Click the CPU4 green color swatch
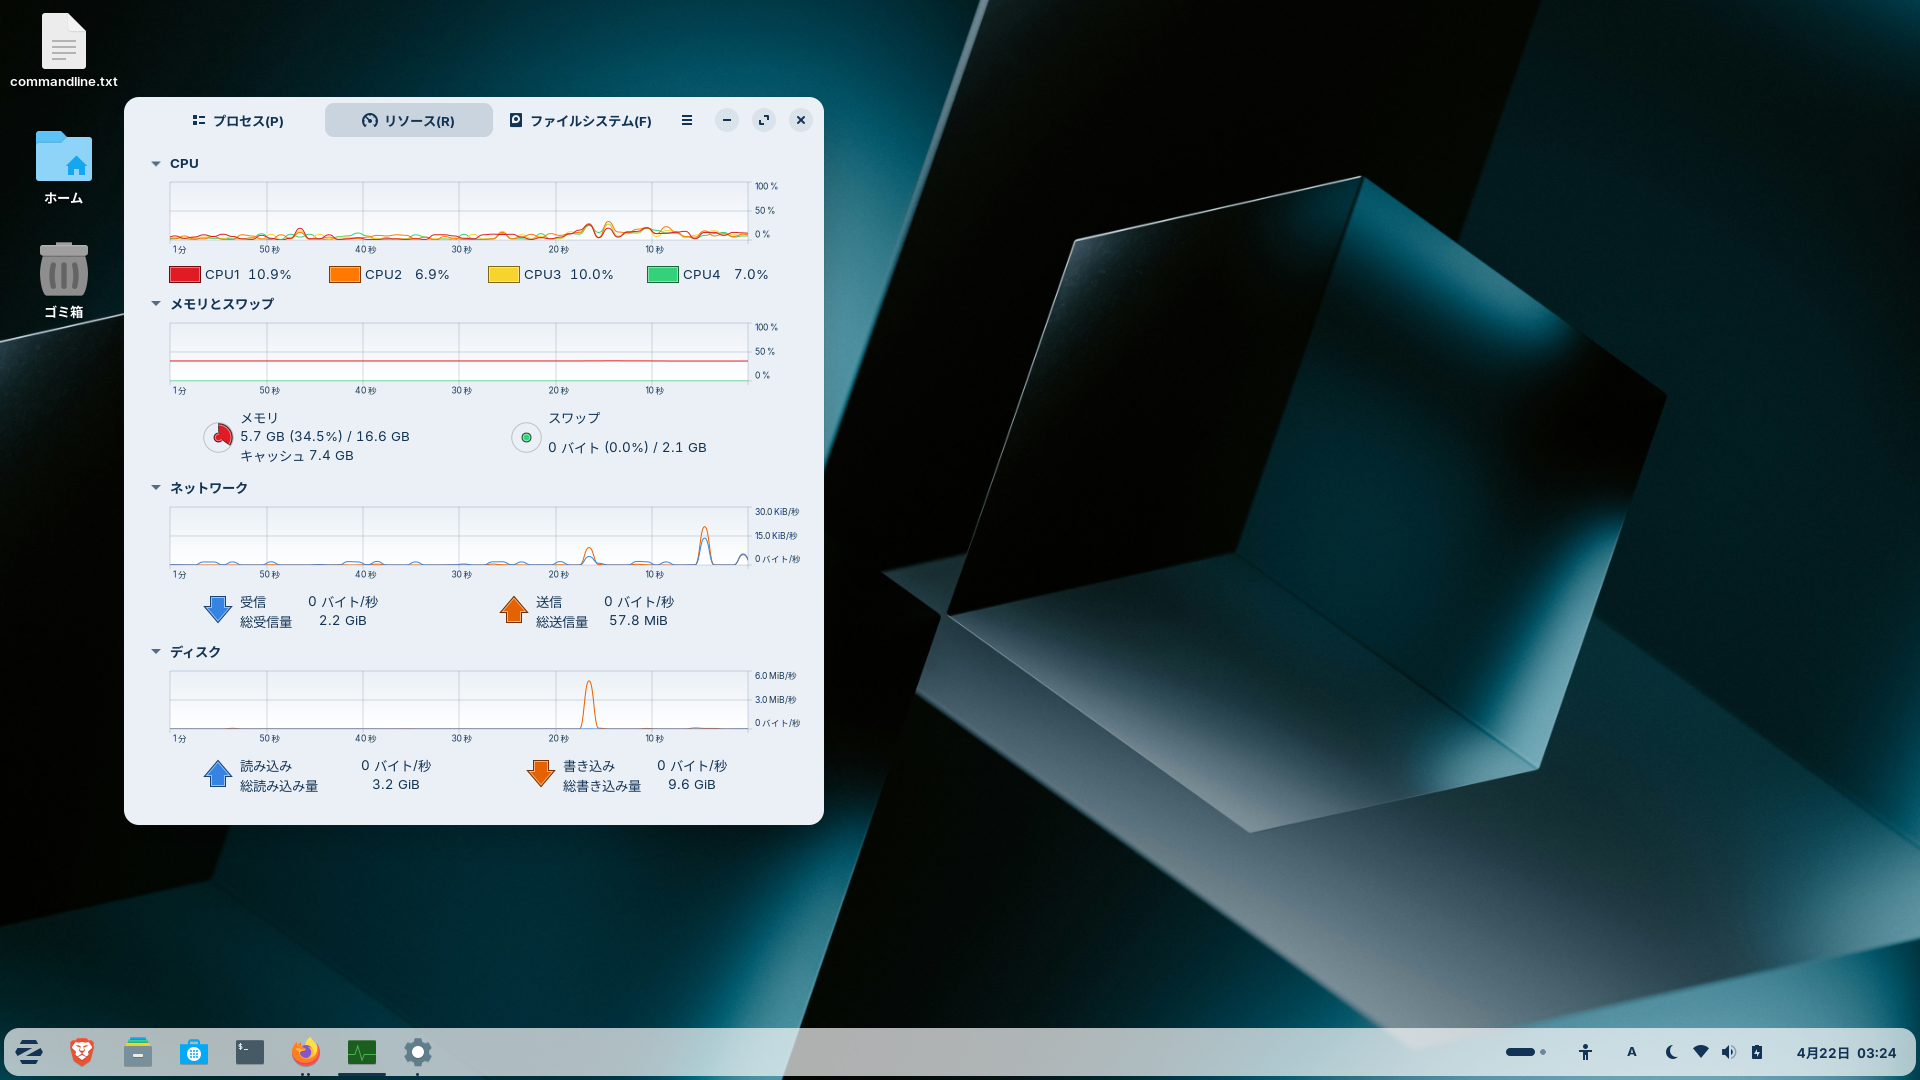 point(663,275)
